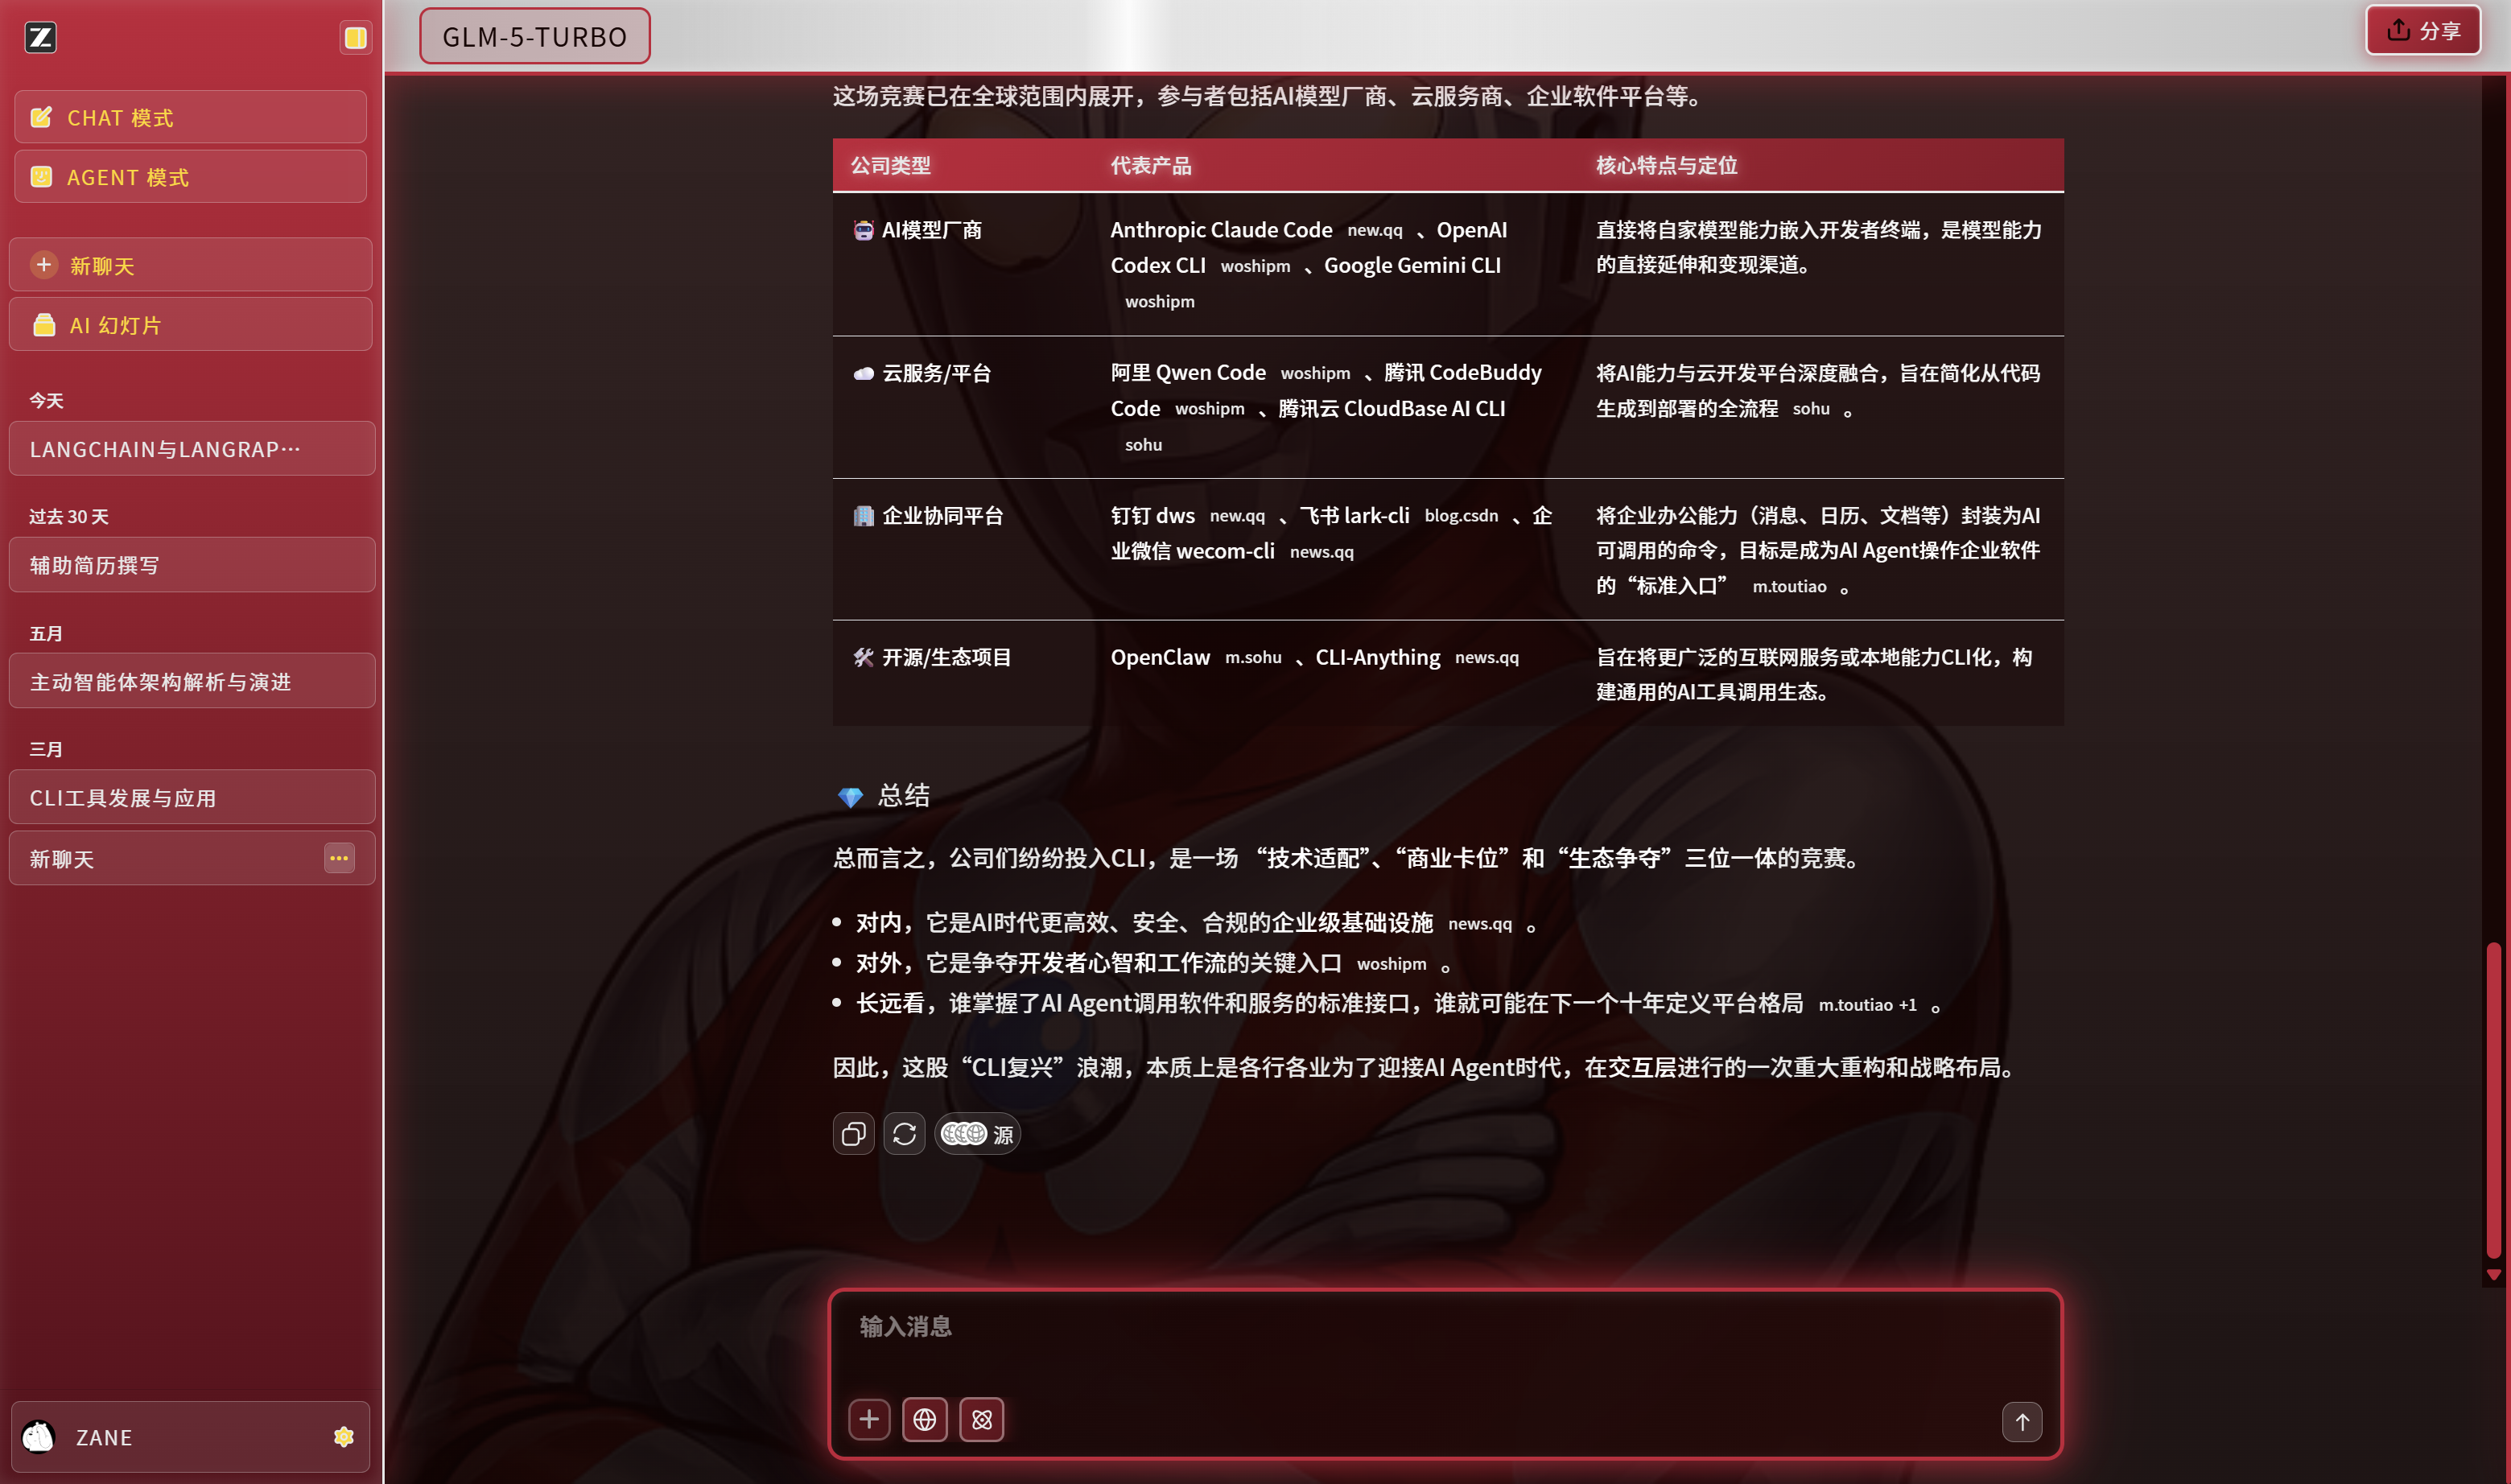Image resolution: width=2511 pixels, height=1484 pixels.
Task: Open the news.qq citation after wecom-cli
Action: 1322,552
